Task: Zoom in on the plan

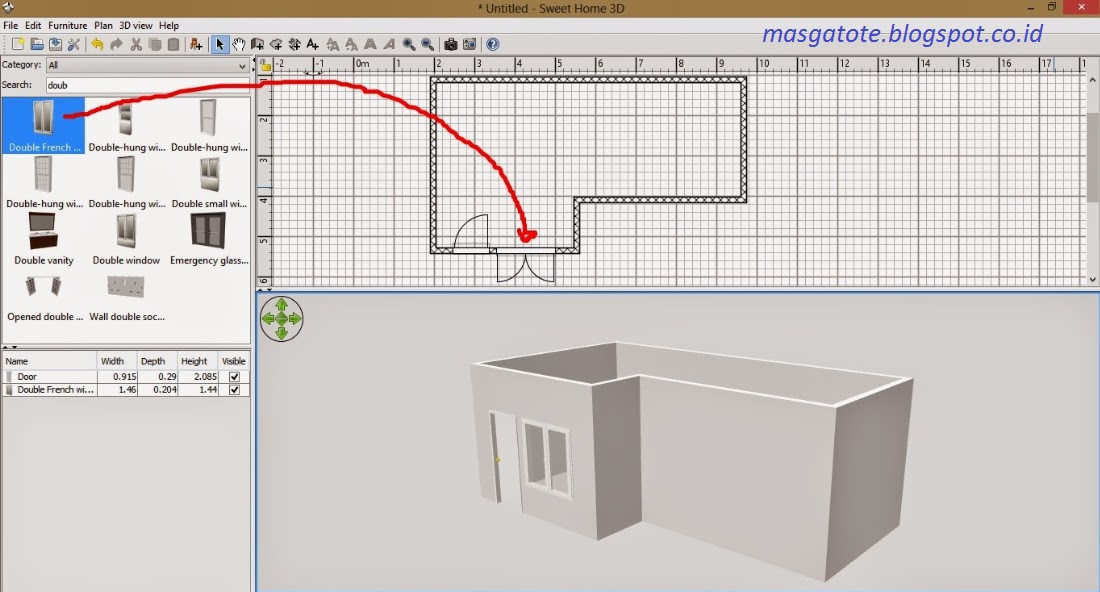Action: [x=409, y=44]
